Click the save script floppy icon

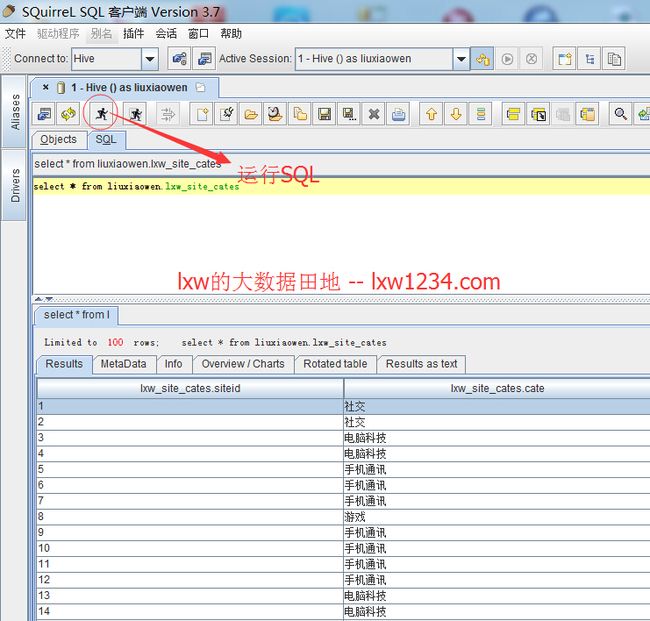[324, 114]
